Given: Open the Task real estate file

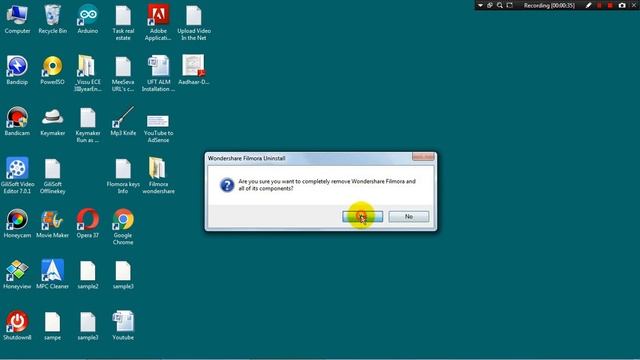Looking at the screenshot, I should pos(123,23).
